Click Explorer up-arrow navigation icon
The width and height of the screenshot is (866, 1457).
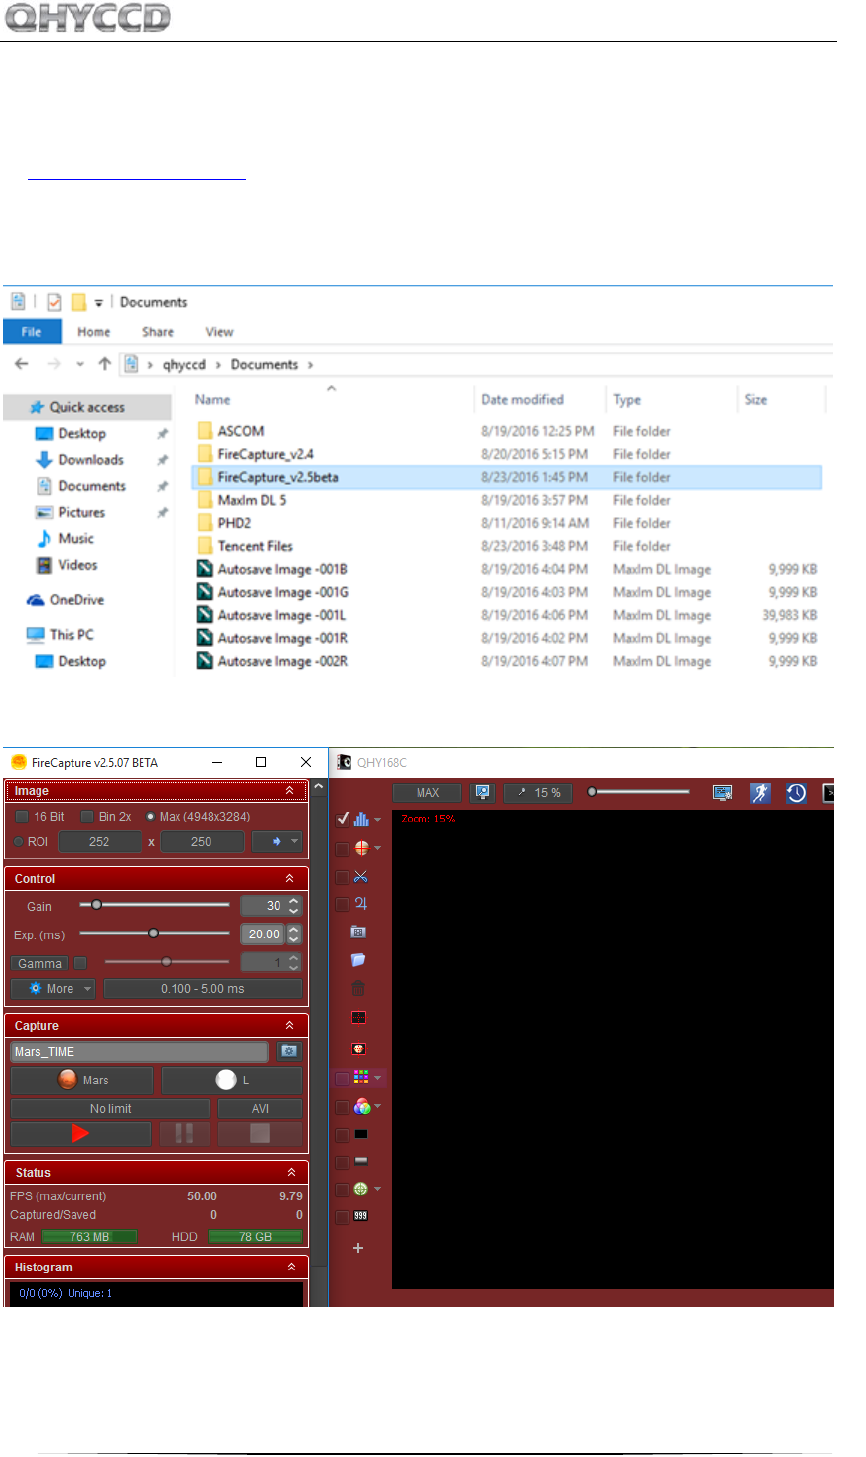pyautogui.click(x=104, y=364)
